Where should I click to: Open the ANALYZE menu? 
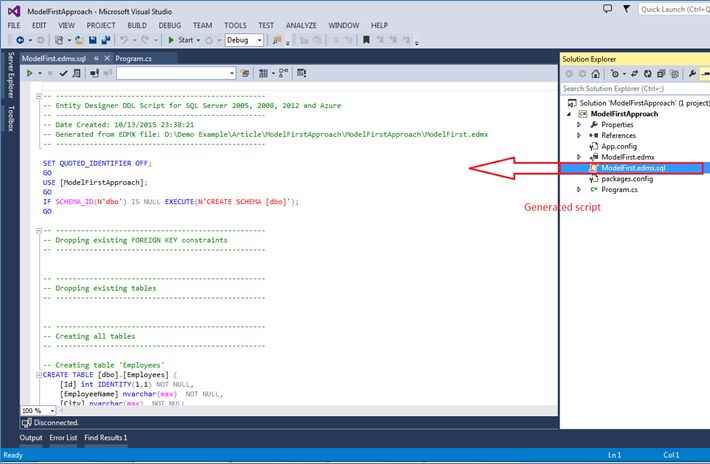click(x=301, y=25)
